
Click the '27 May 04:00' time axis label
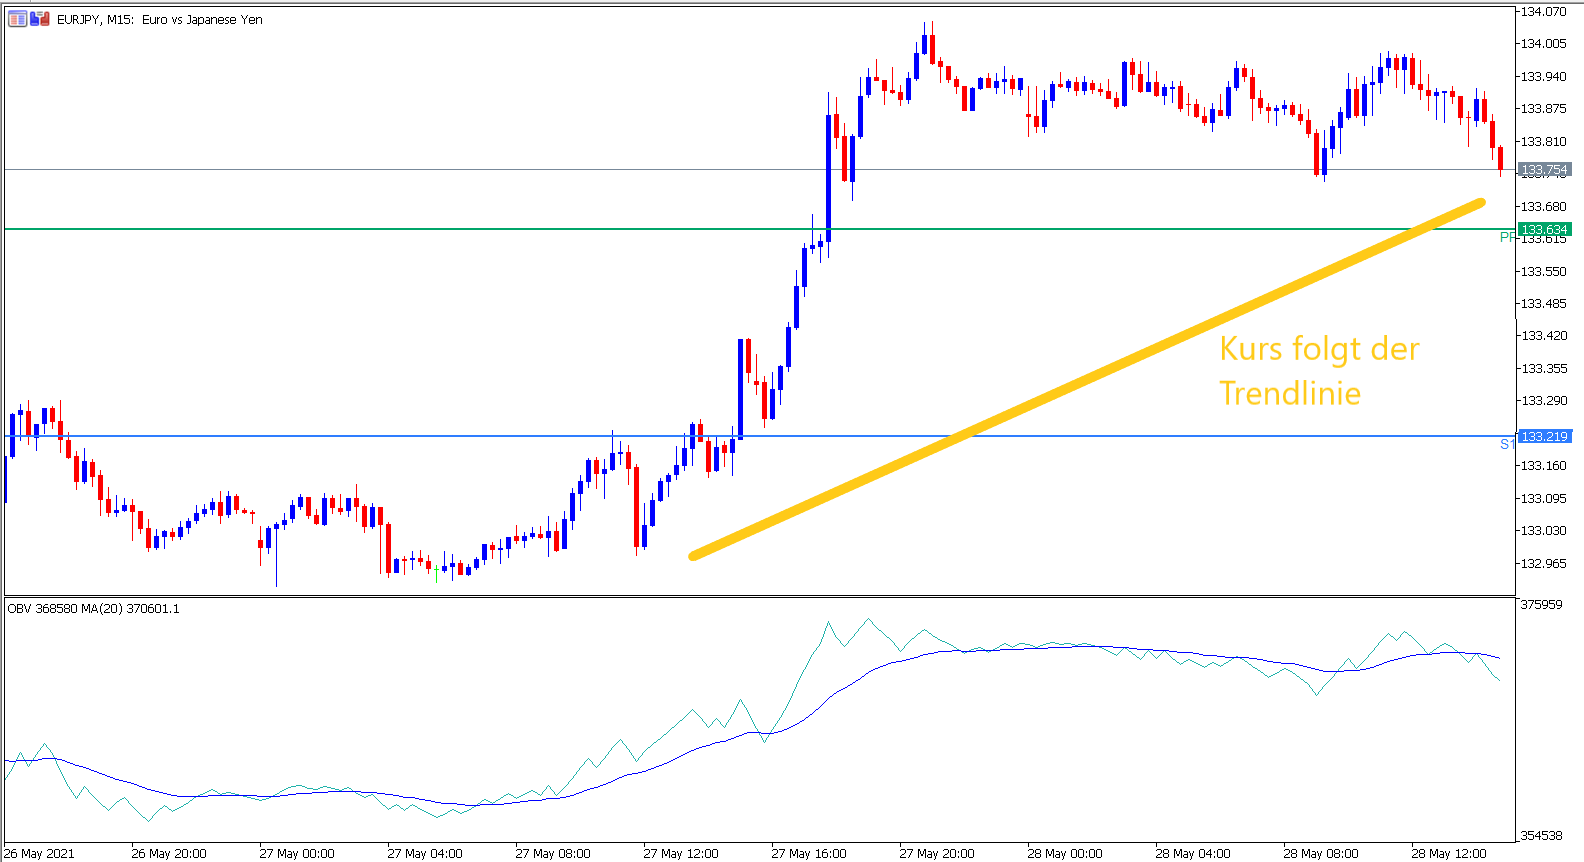(425, 853)
